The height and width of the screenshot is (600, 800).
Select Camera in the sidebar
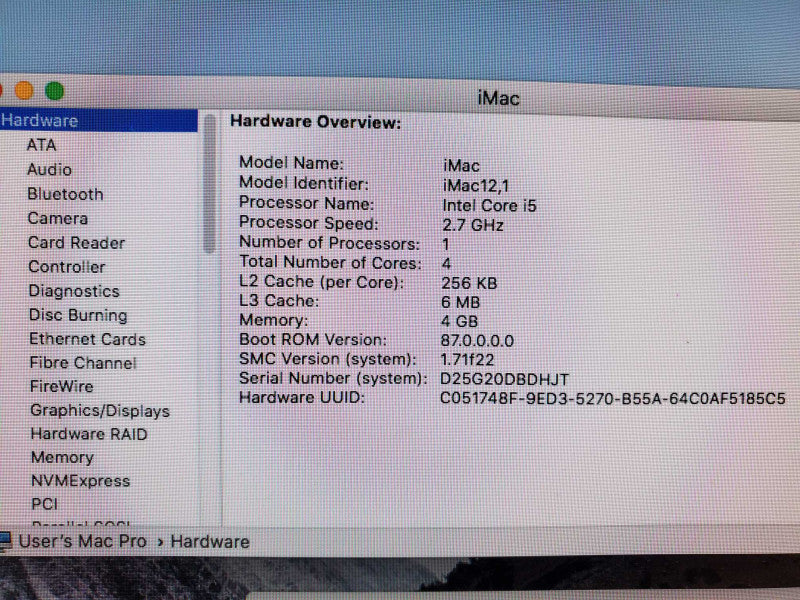[x=58, y=218]
